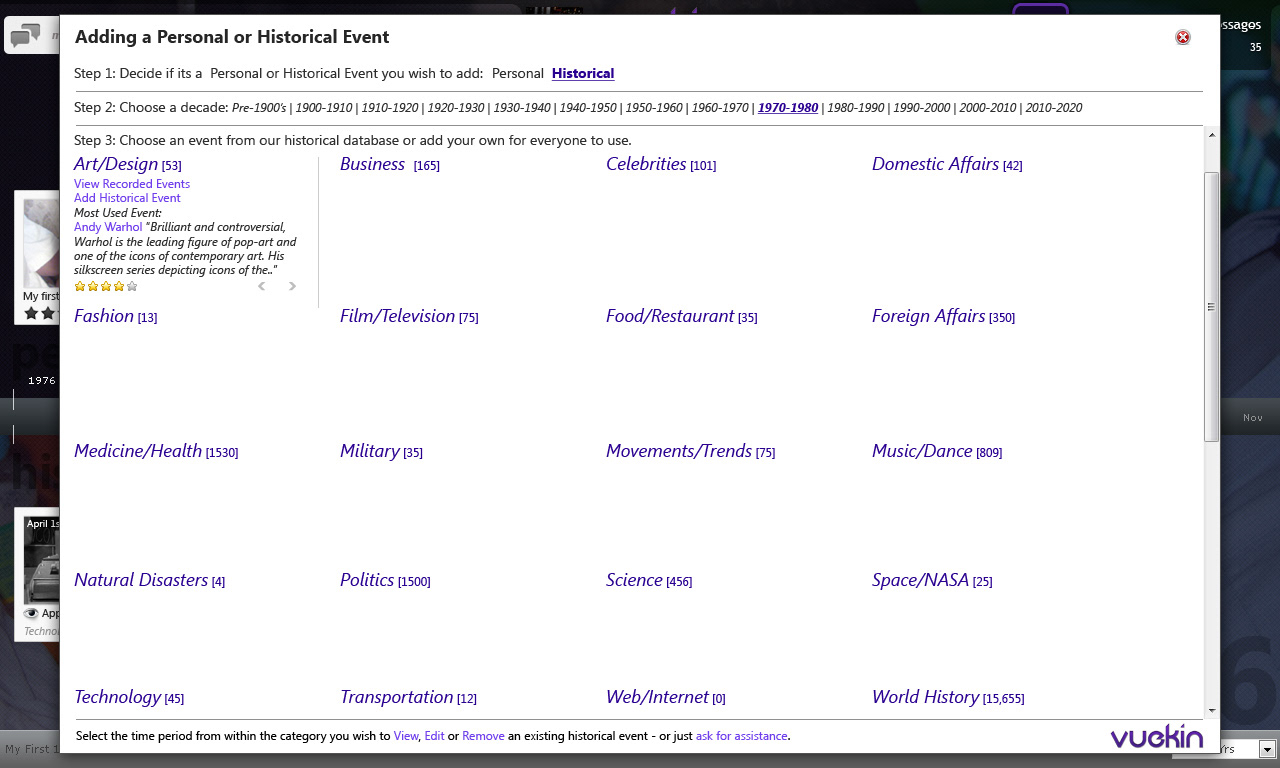Open the Celebrities category

click(x=646, y=164)
